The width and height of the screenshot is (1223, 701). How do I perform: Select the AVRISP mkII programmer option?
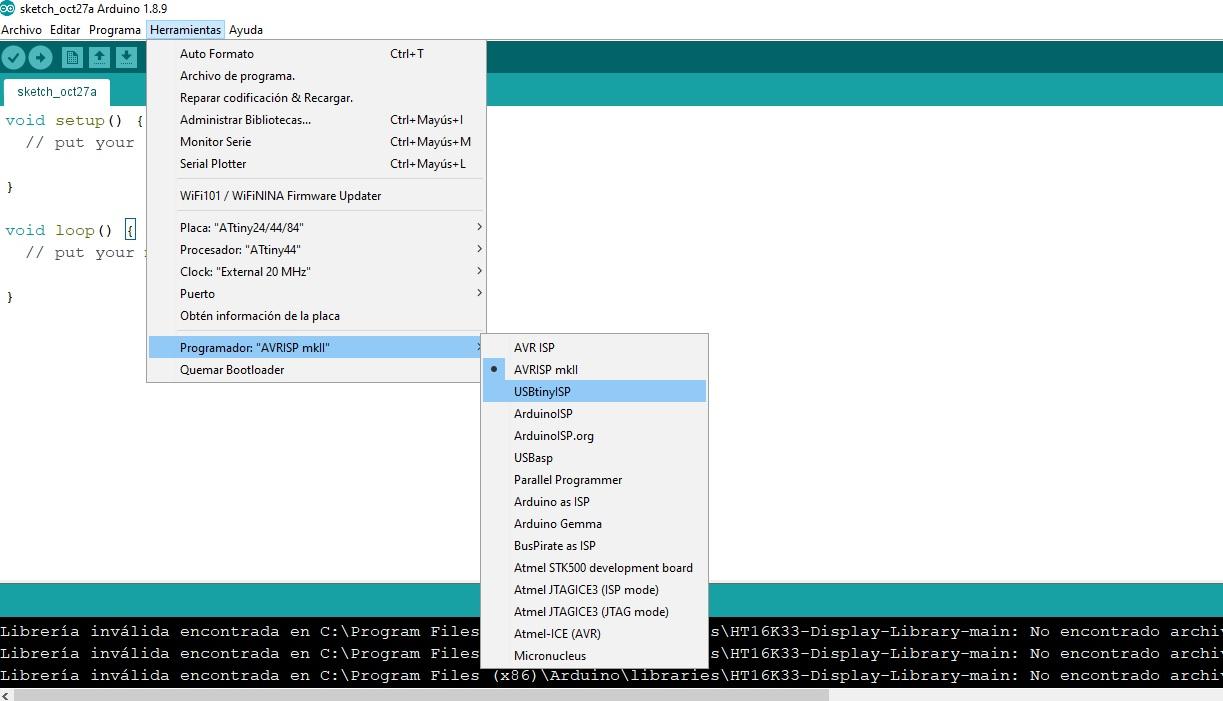(545, 370)
